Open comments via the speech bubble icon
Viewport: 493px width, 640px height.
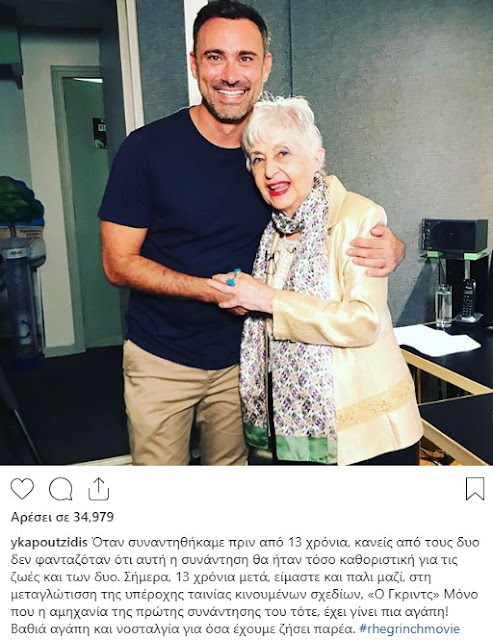(60, 489)
